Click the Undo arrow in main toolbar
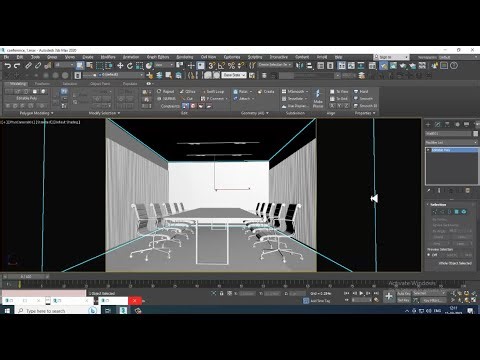The height and width of the screenshot is (360, 480). click(x=8, y=66)
